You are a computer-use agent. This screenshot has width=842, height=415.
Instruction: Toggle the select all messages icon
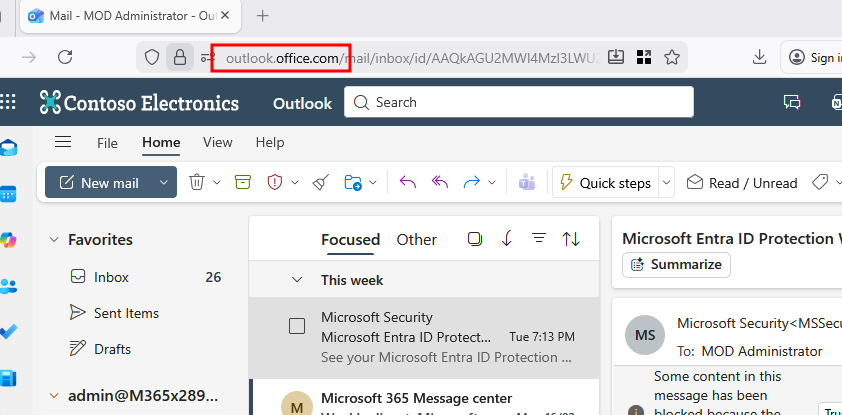click(x=475, y=239)
